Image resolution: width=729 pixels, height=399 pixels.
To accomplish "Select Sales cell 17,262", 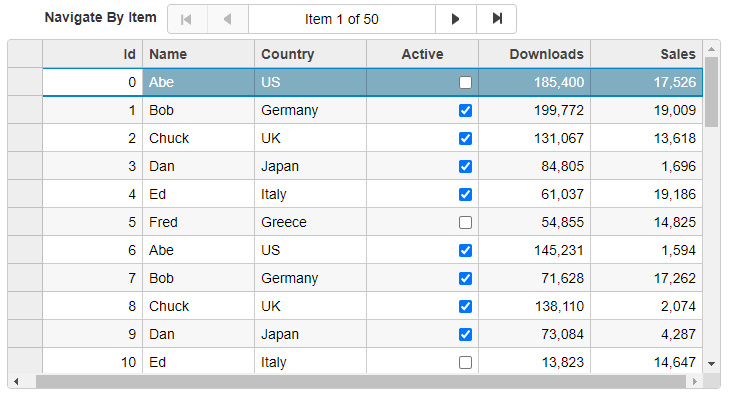I will (647, 278).
